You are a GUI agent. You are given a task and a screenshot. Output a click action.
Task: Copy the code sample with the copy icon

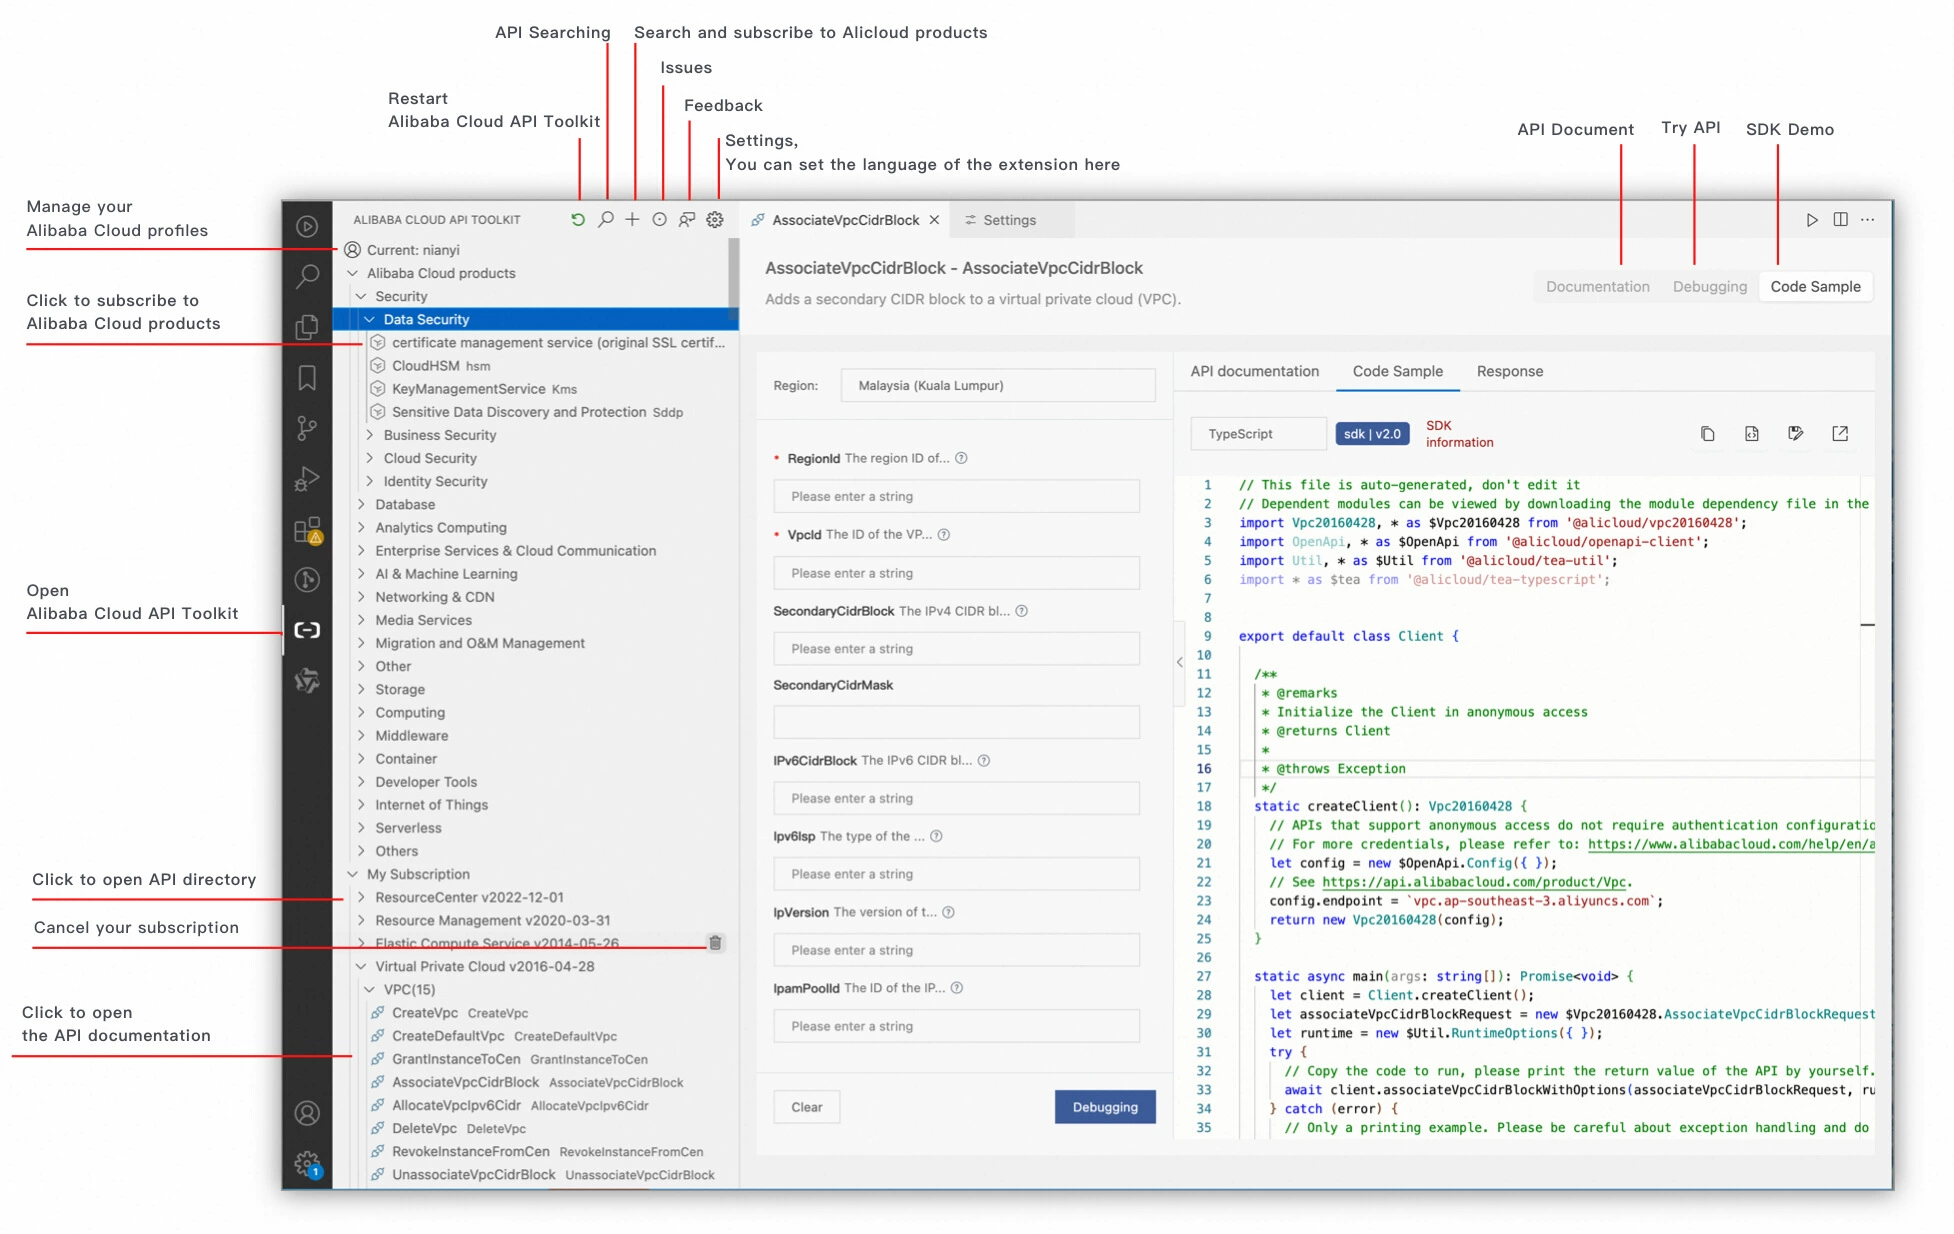[1708, 434]
